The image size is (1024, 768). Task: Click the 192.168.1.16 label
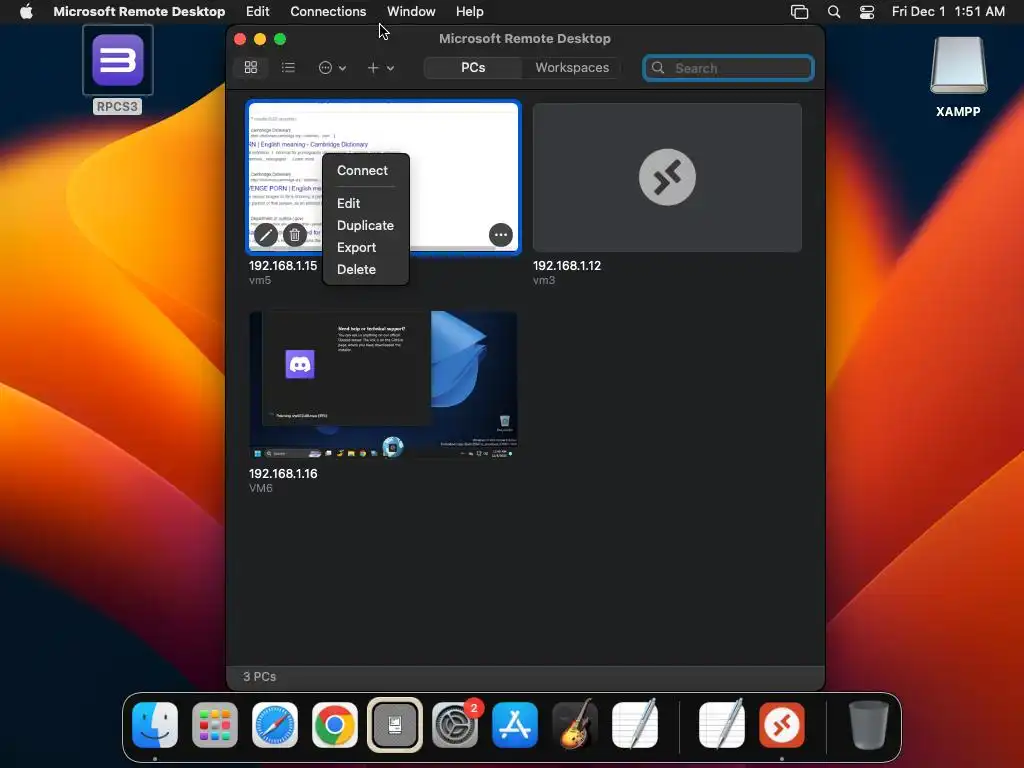(x=283, y=473)
